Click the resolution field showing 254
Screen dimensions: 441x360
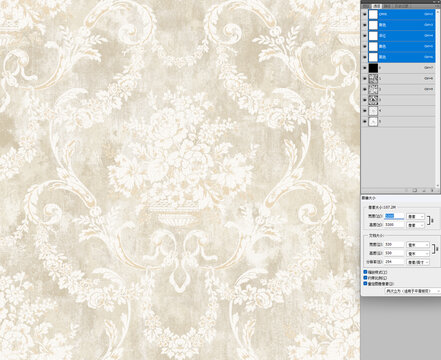coord(394,262)
